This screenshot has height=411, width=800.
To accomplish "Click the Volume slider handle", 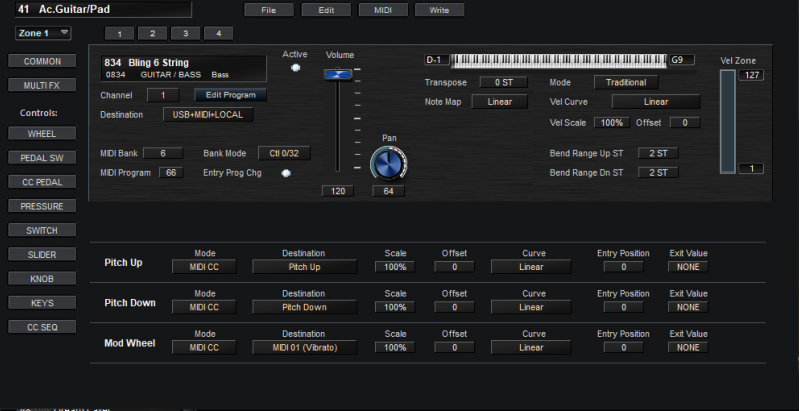I will [338, 74].
